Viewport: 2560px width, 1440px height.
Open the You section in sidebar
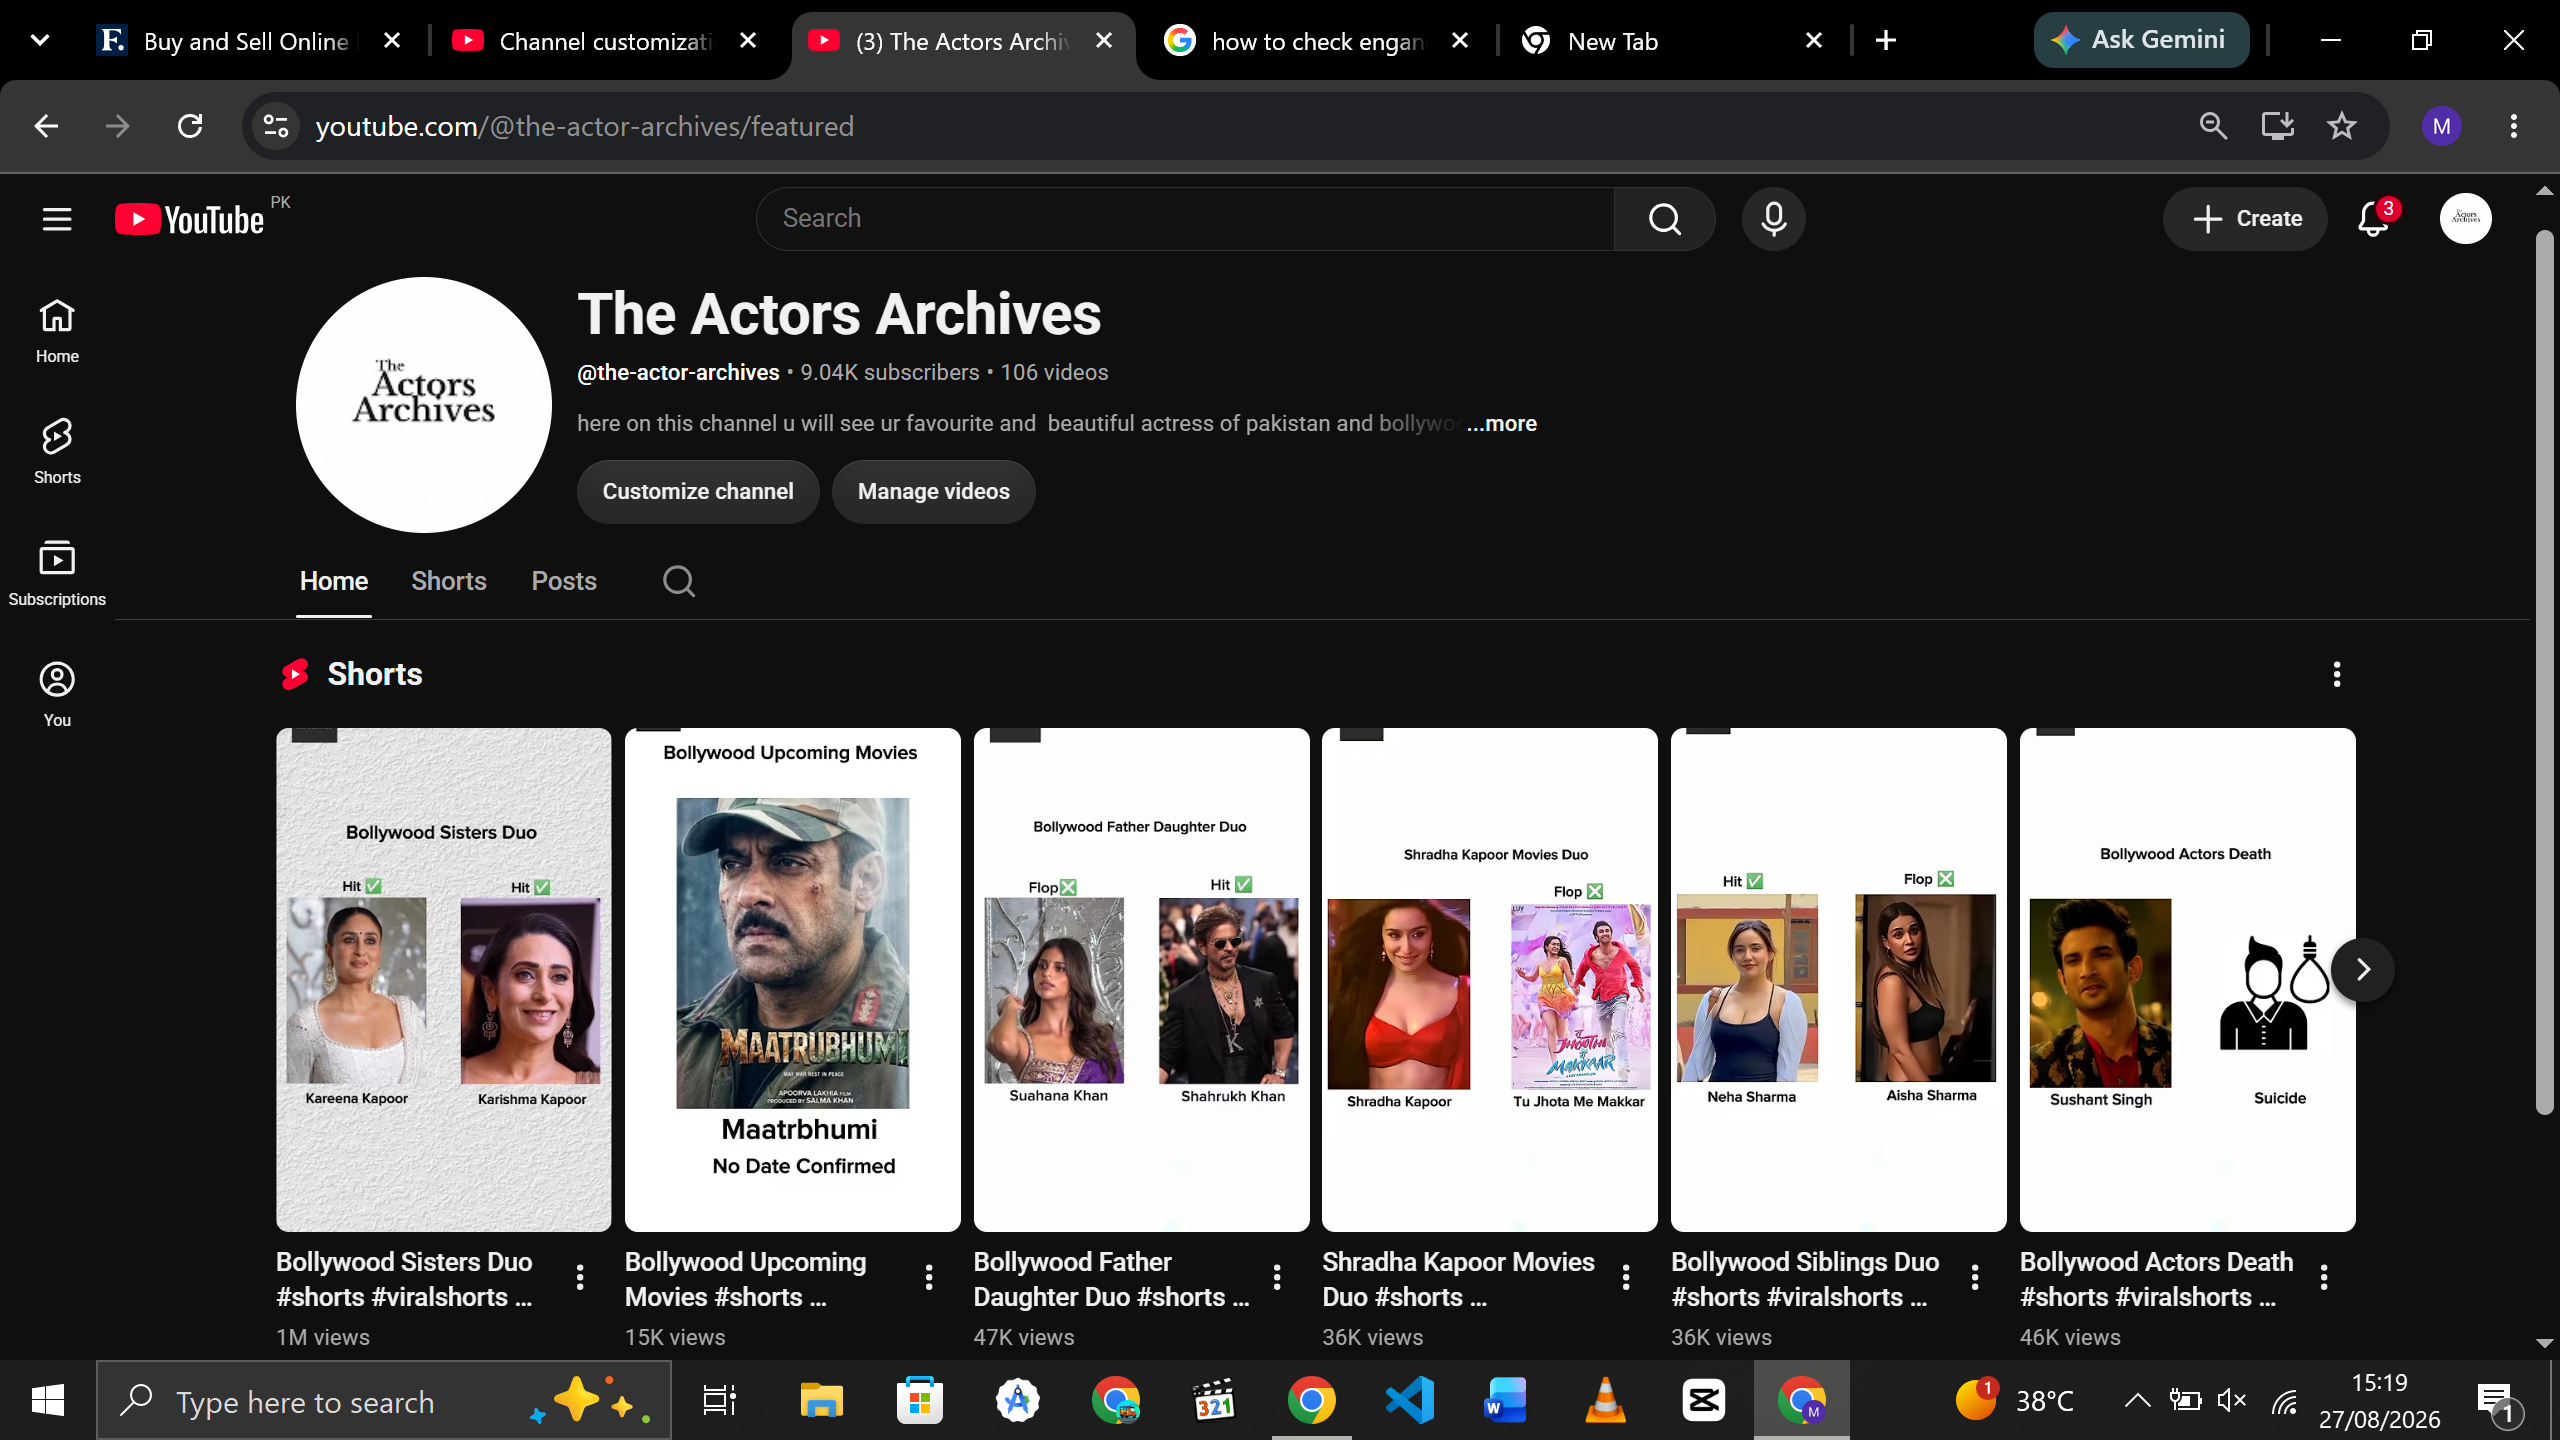[x=57, y=695]
